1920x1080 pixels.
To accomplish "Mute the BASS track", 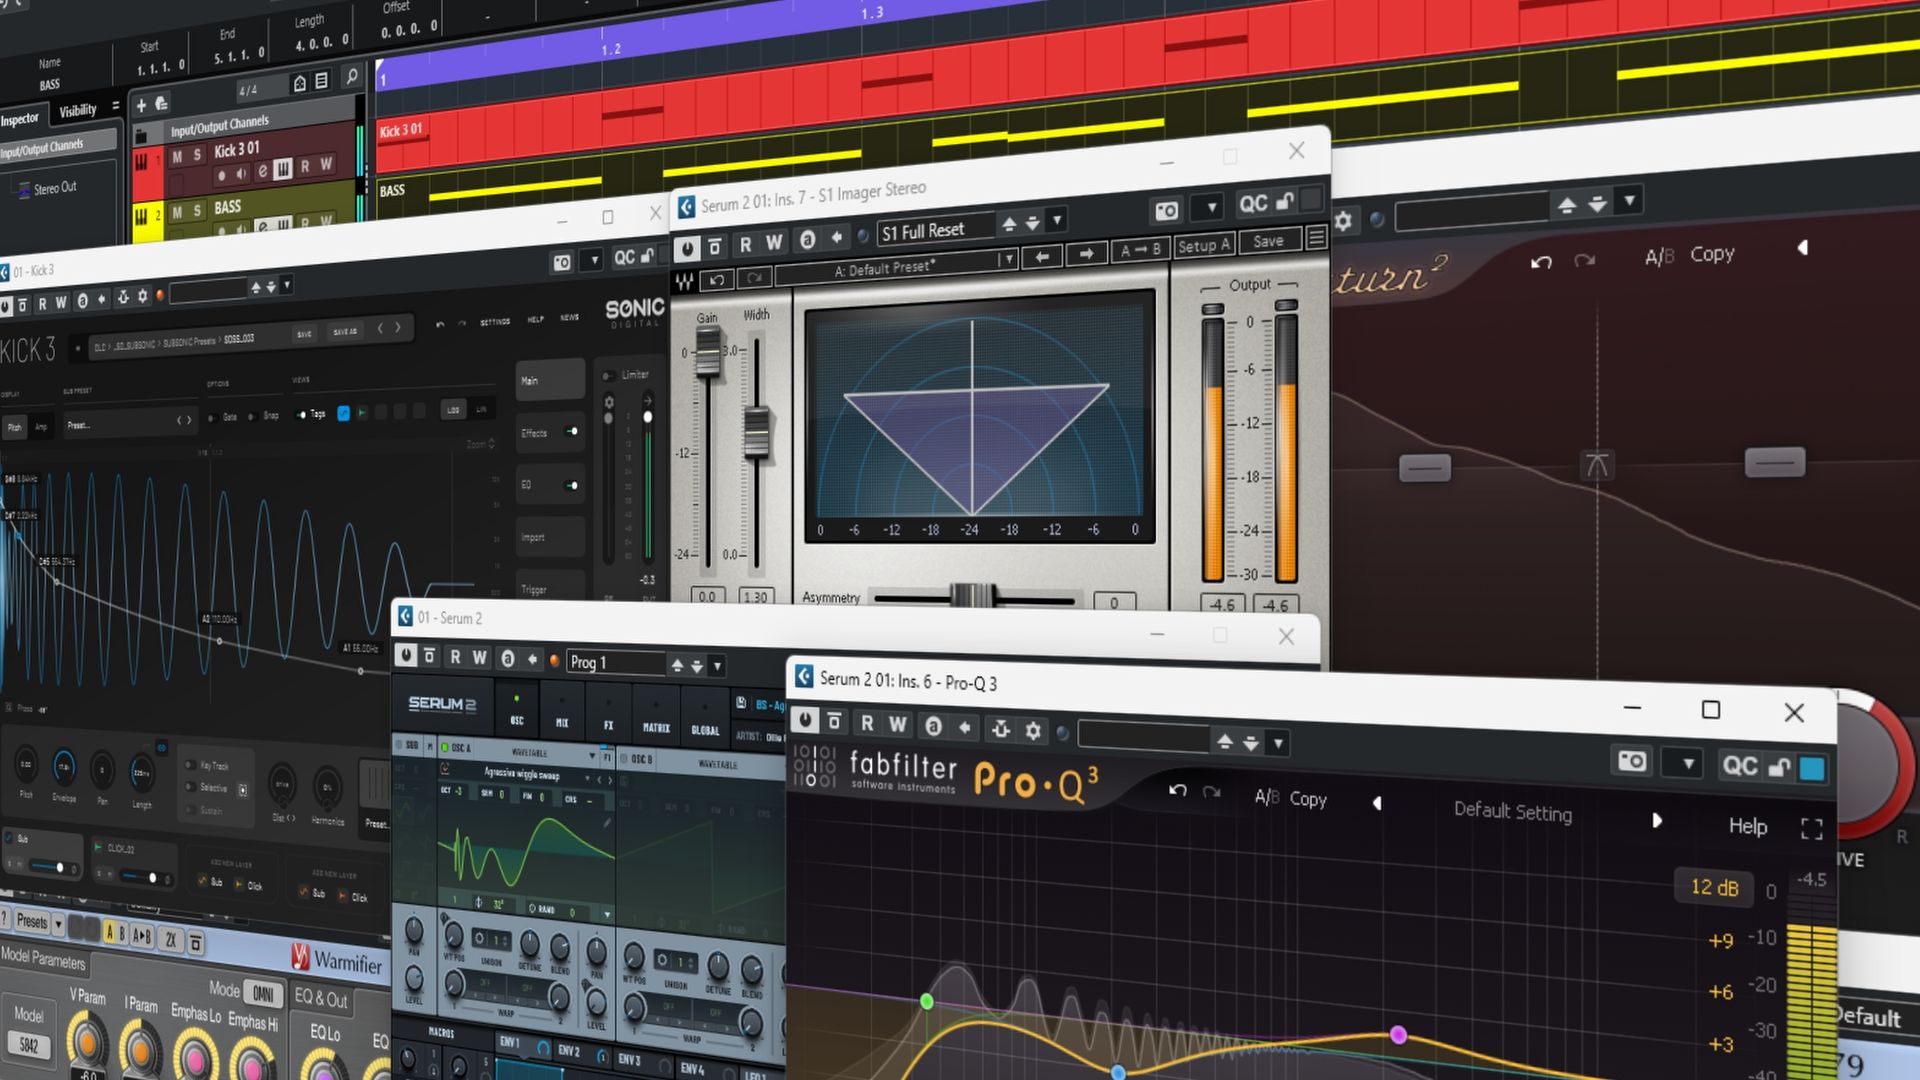I will click(177, 212).
